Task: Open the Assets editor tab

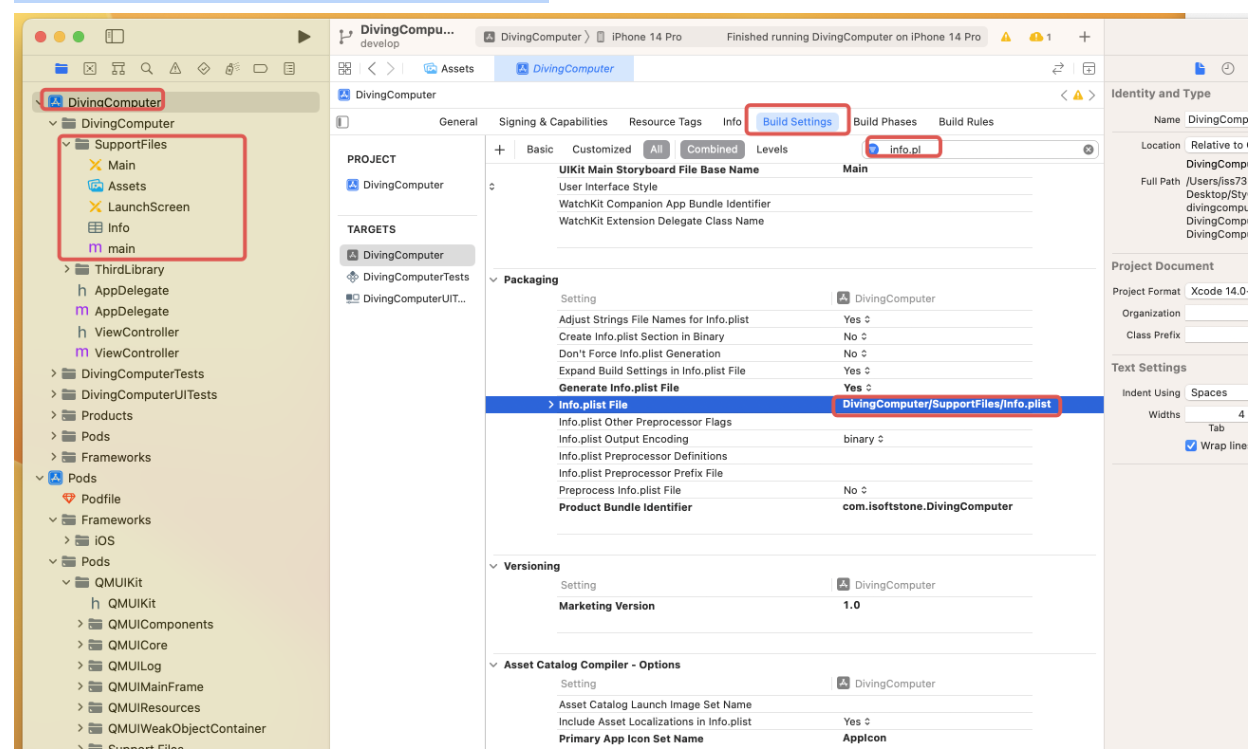Action: pyautogui.click(x=449, y=68)
